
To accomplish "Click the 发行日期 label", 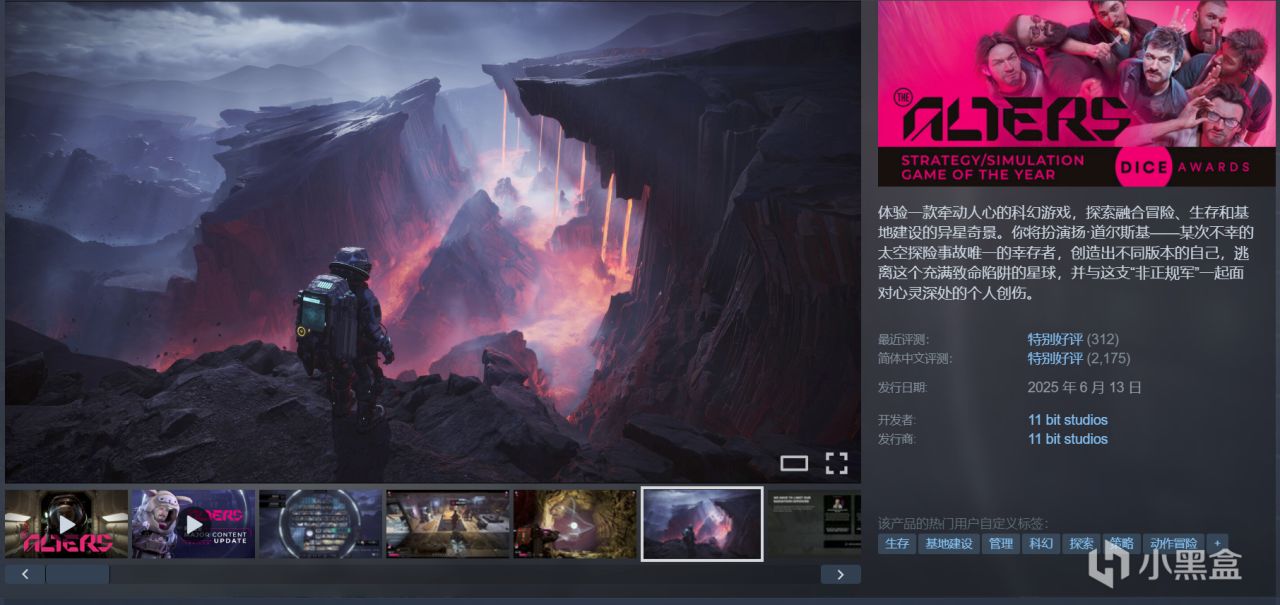I will [903, 387].
